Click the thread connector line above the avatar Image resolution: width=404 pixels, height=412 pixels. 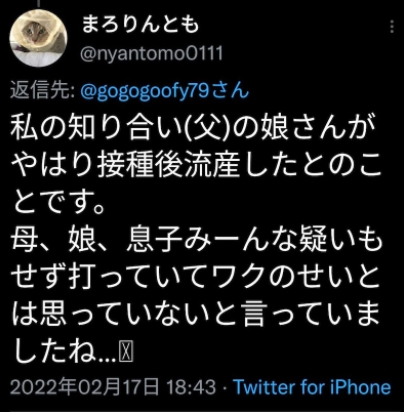coord(38,3)
